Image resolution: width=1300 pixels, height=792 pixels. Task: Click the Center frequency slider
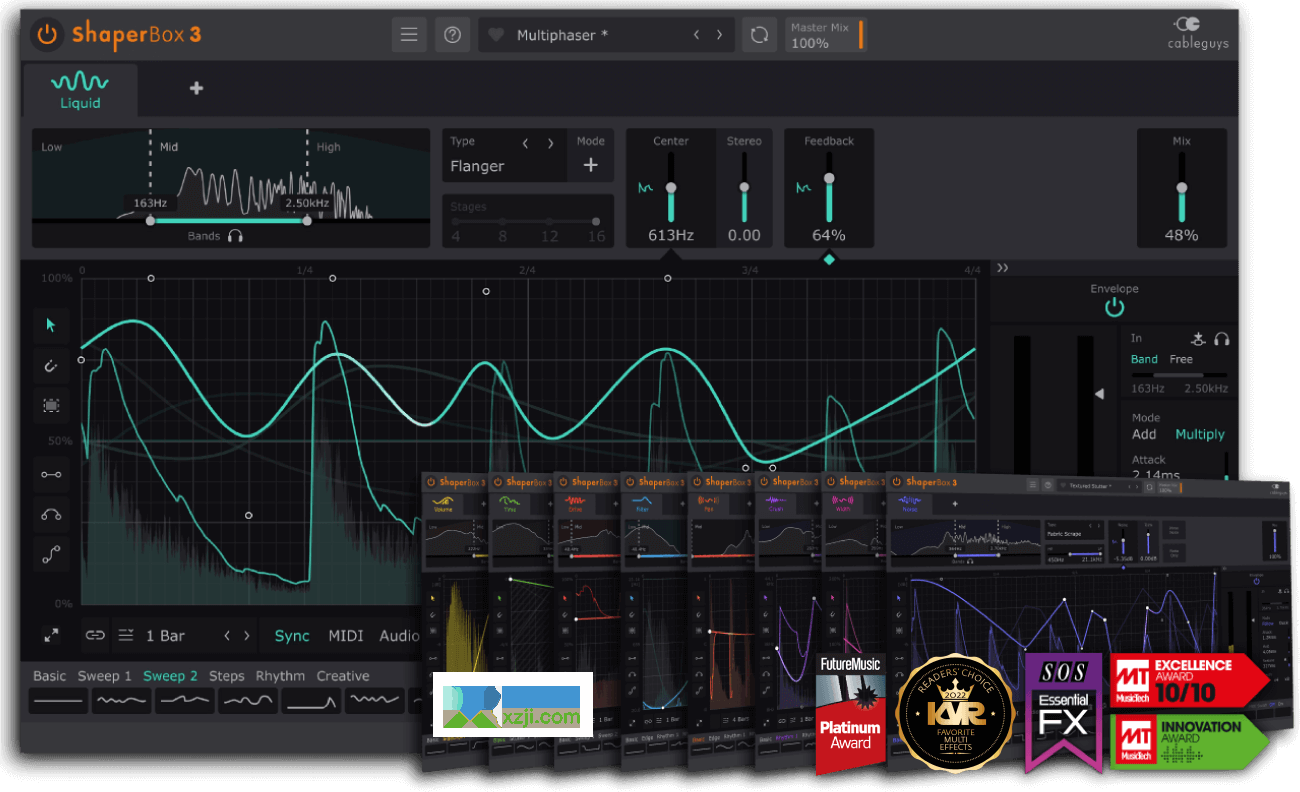click(x=671, y=187)
